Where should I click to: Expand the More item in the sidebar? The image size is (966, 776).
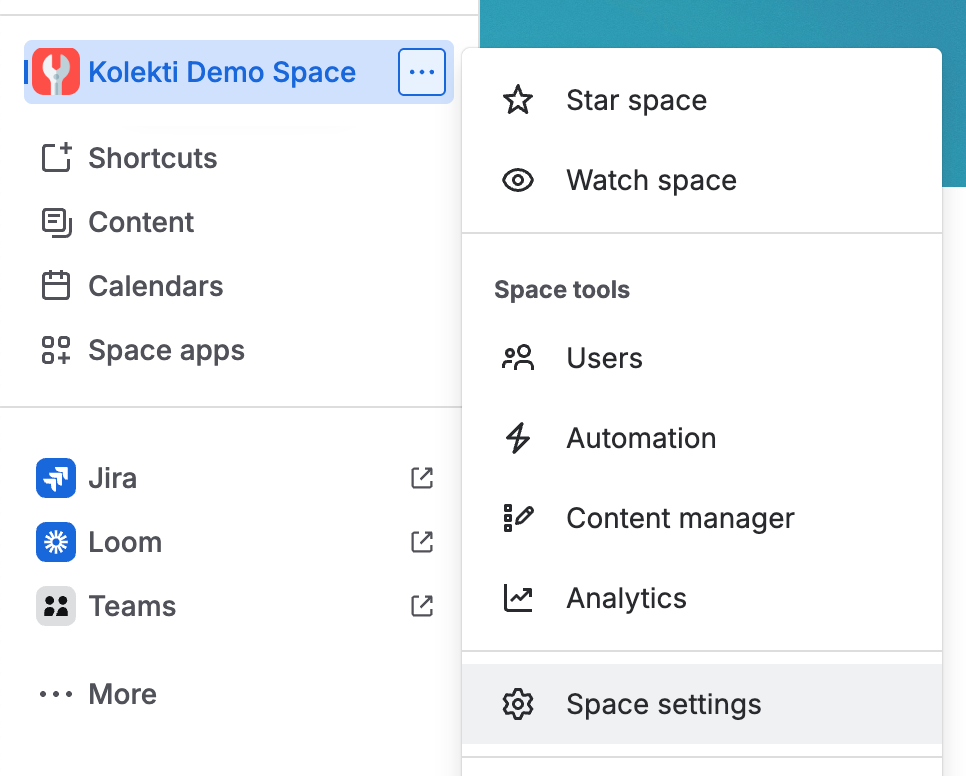click(122, 693)
